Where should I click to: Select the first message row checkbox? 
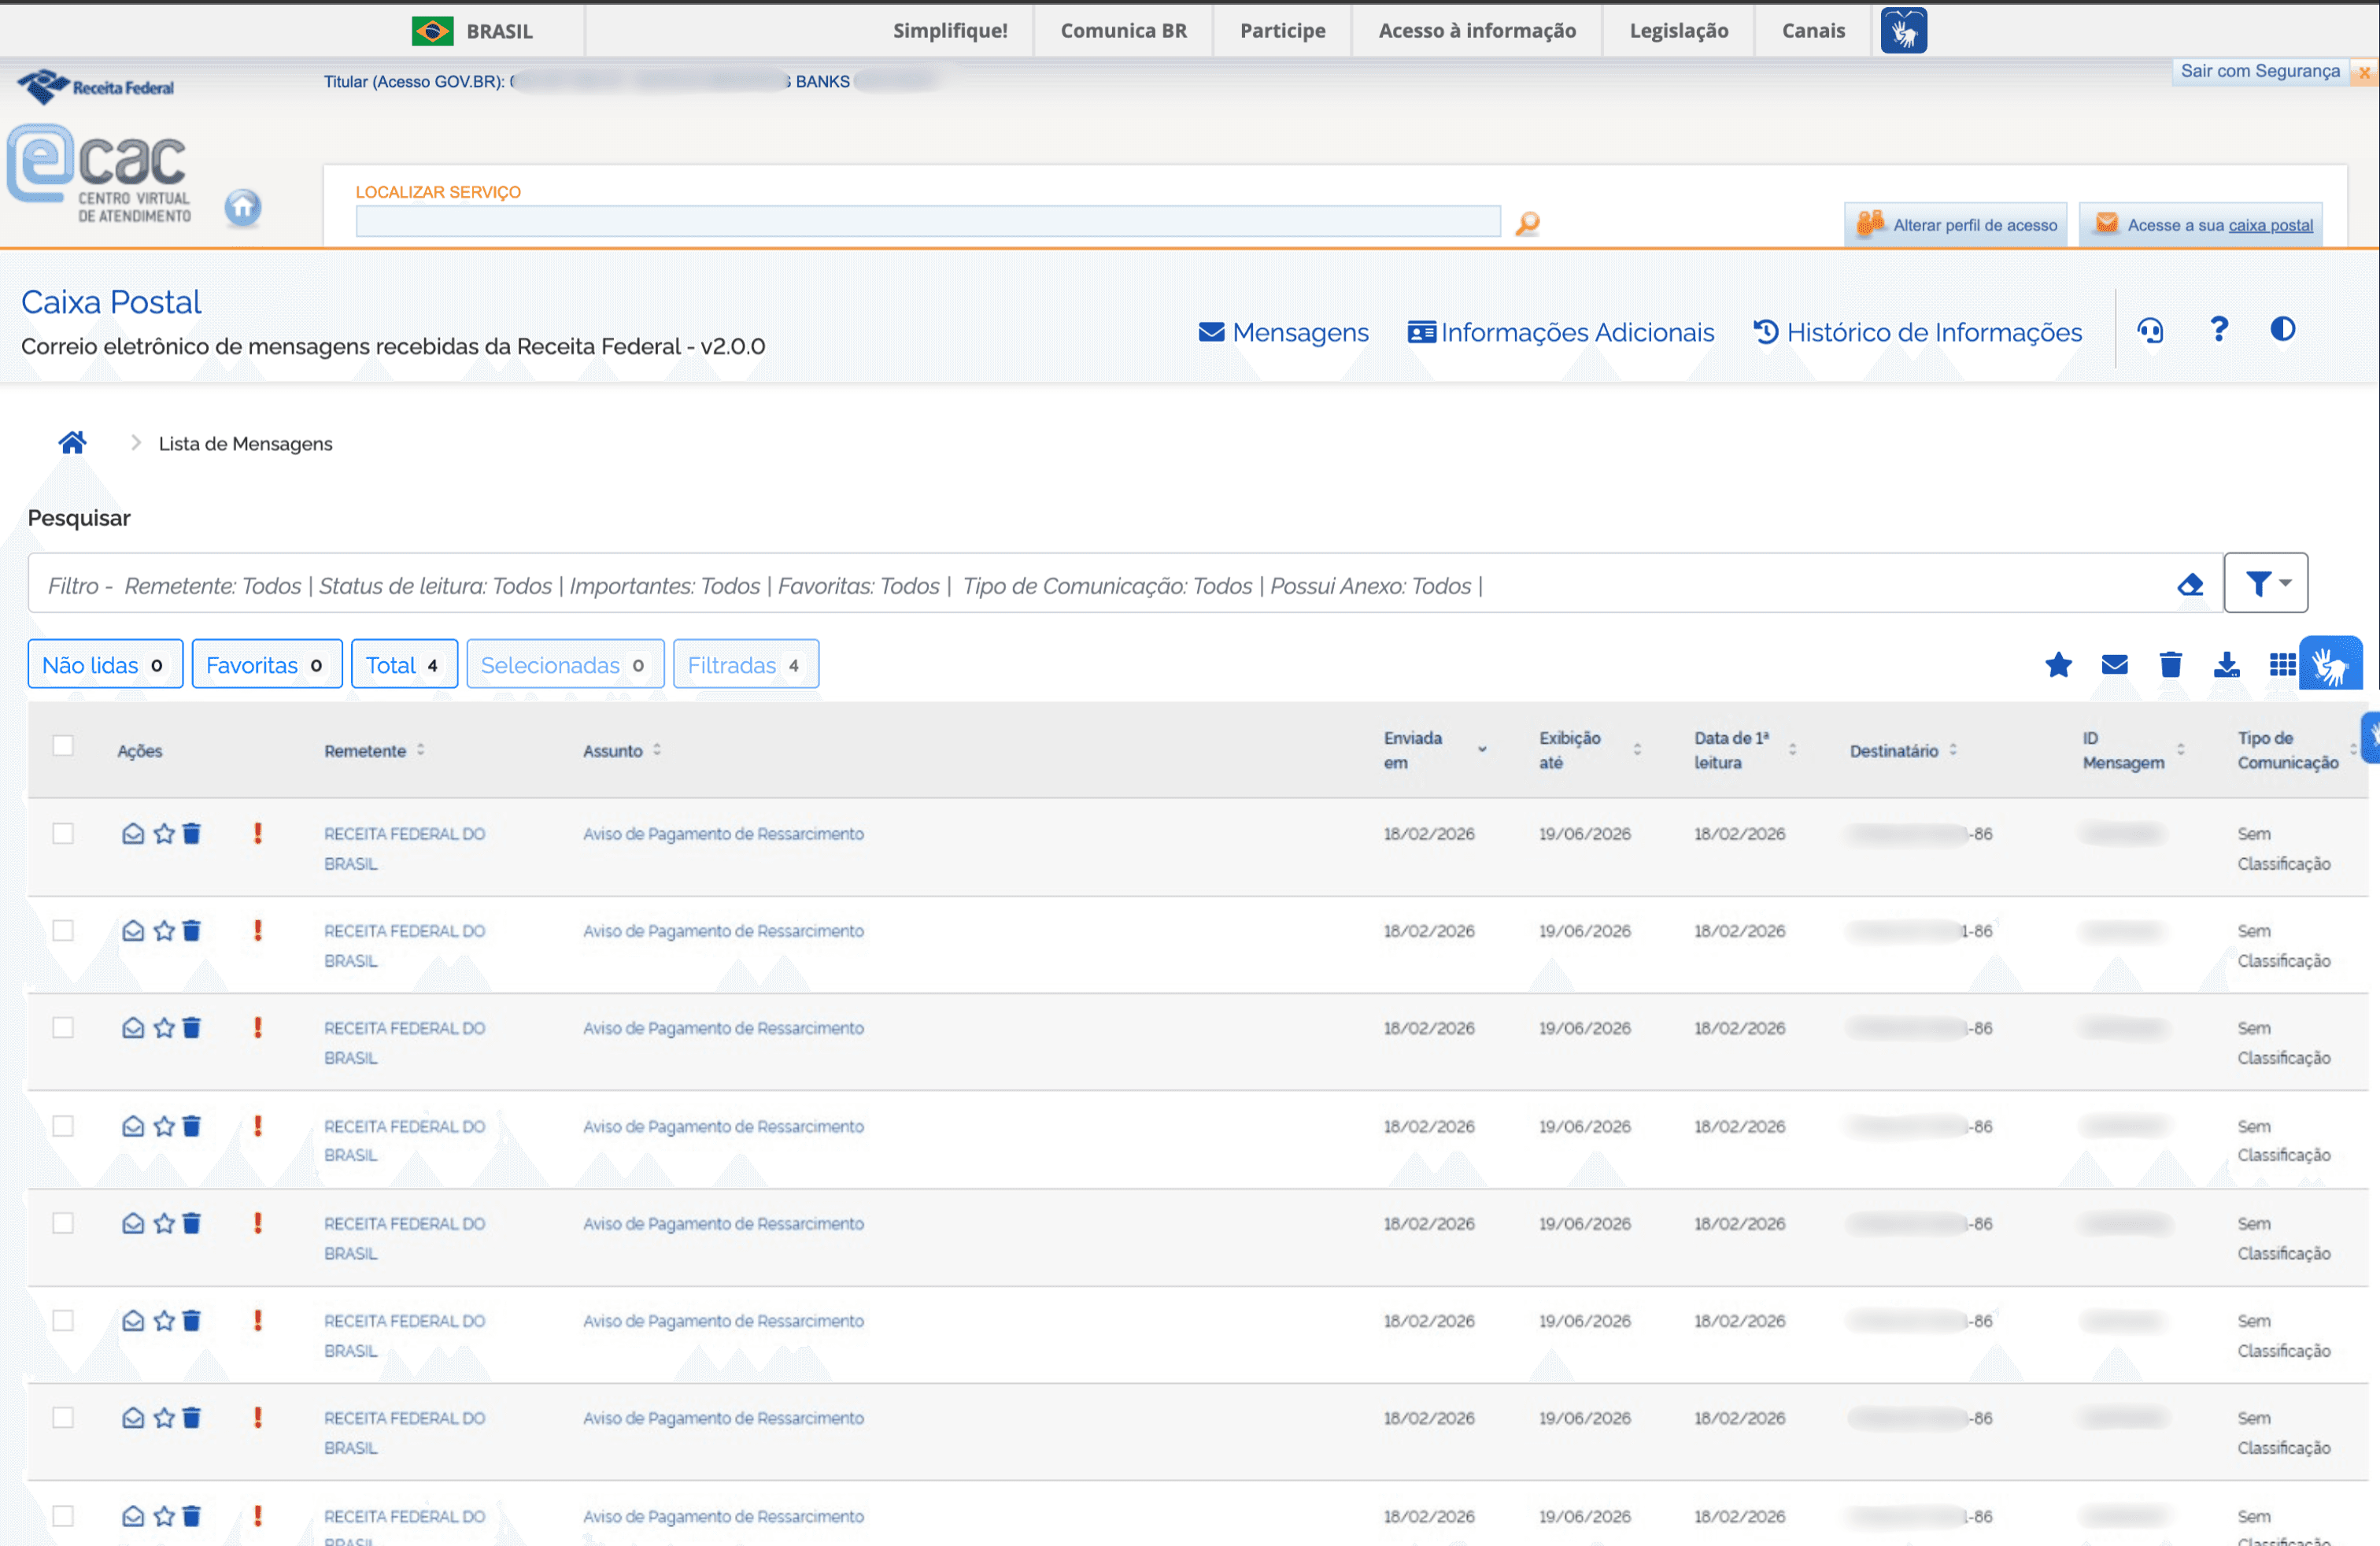[63, 834]
